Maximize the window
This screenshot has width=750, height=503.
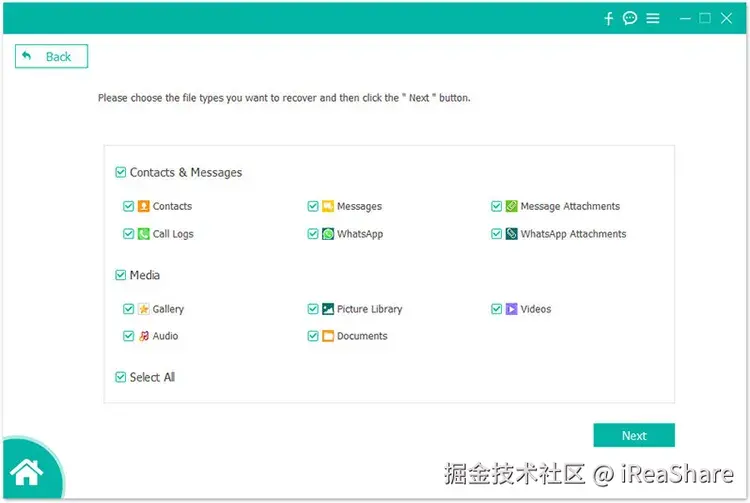pyautogui.click(x=705, y=18)
